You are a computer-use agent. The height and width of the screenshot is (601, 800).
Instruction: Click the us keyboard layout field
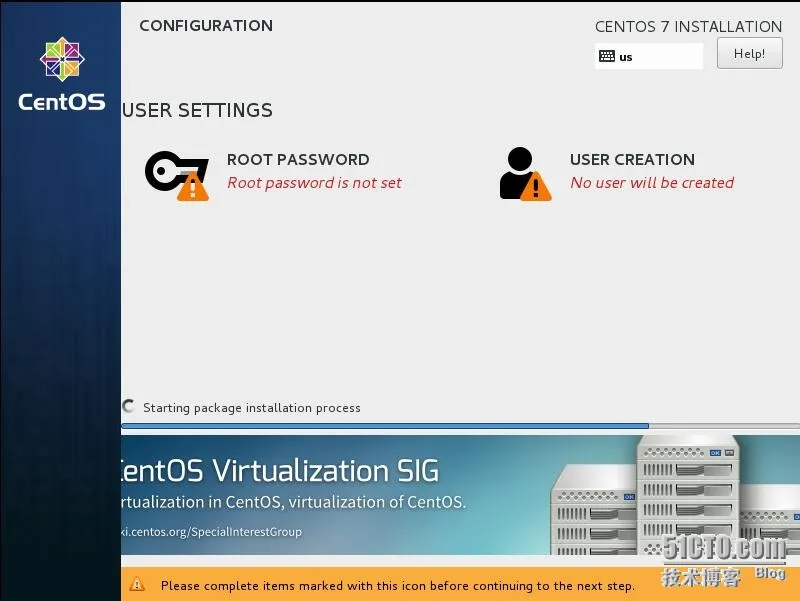point(649,56)
